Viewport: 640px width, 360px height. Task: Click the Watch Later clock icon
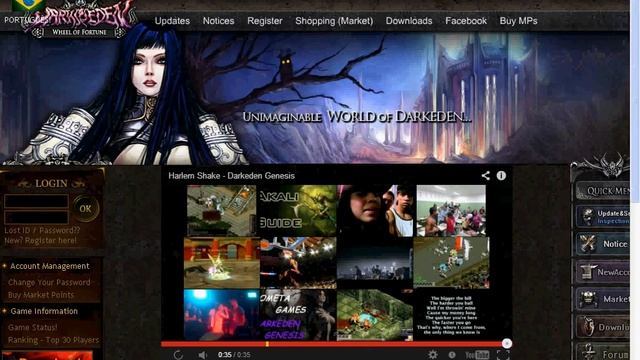[452, 355]
